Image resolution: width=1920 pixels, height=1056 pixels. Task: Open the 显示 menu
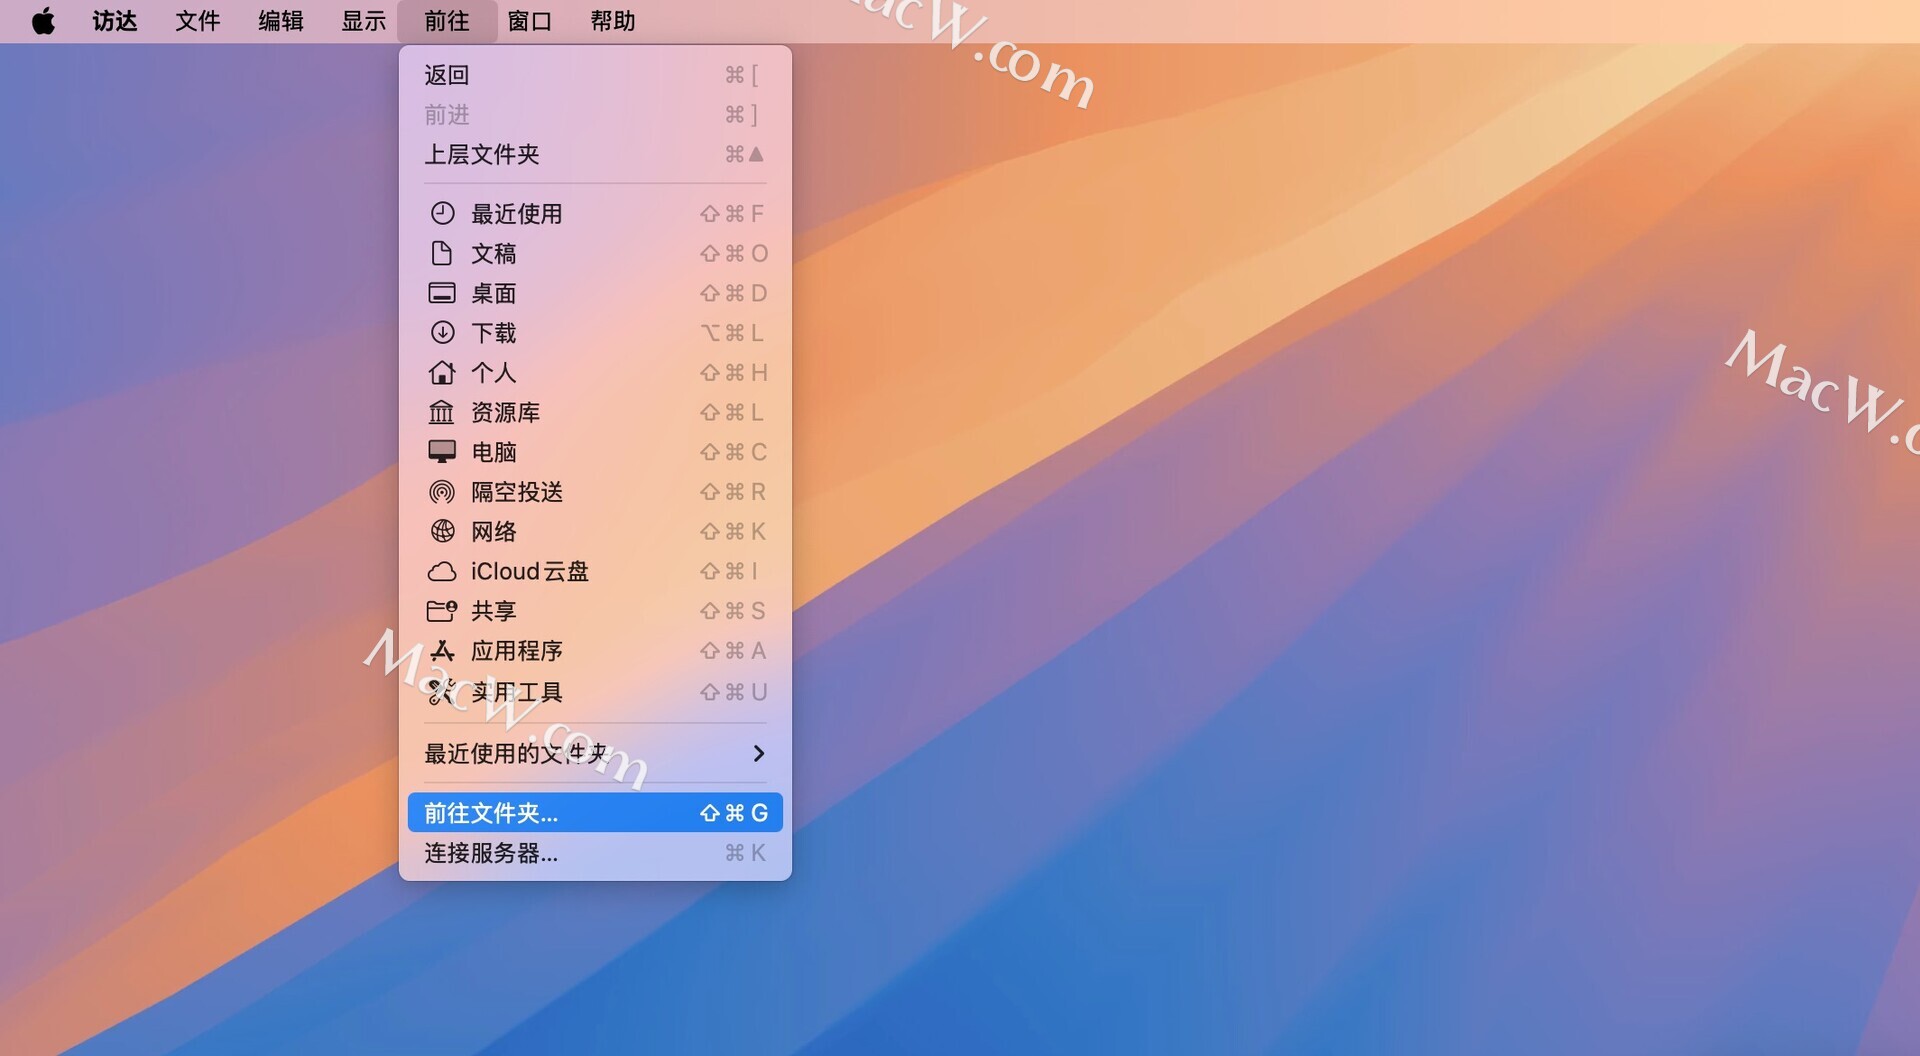coord(363,21)
